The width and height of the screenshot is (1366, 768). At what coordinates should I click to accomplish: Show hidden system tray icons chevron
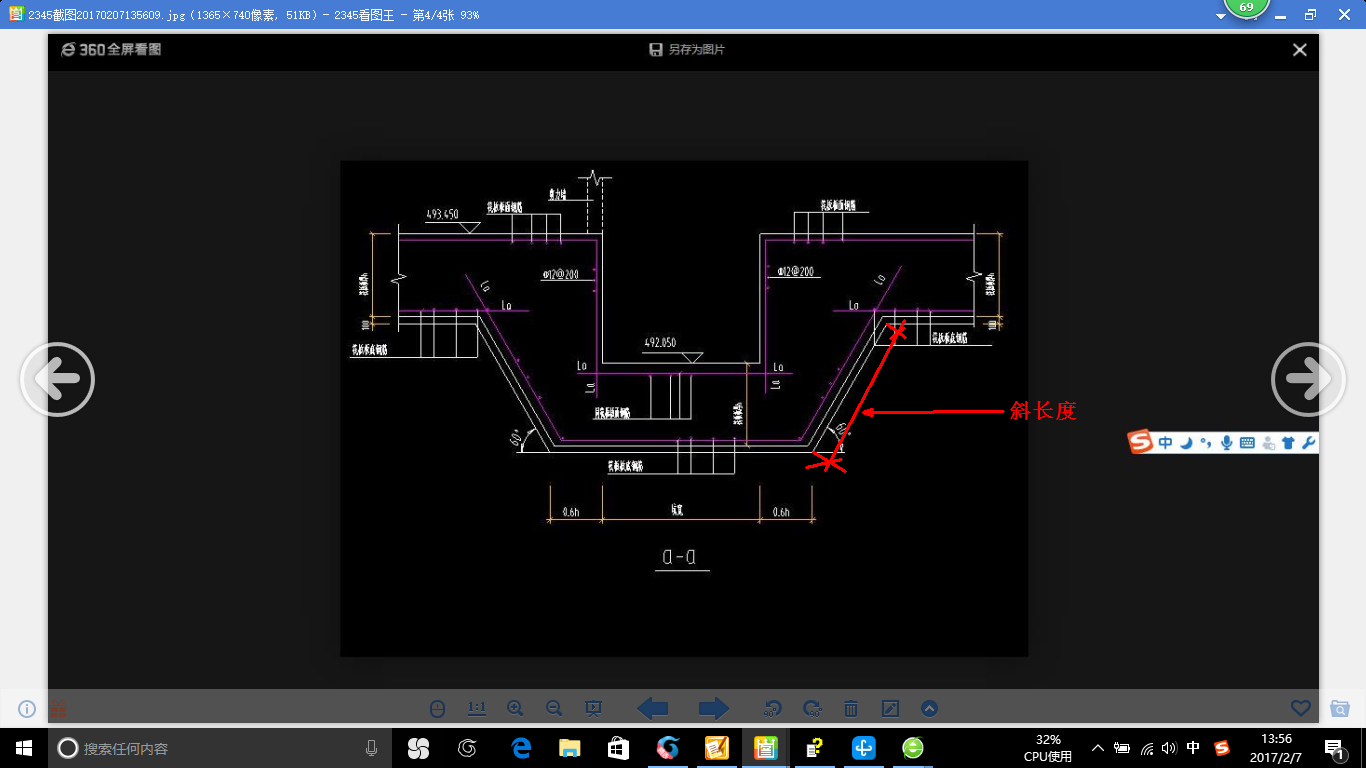(1097, 748)
